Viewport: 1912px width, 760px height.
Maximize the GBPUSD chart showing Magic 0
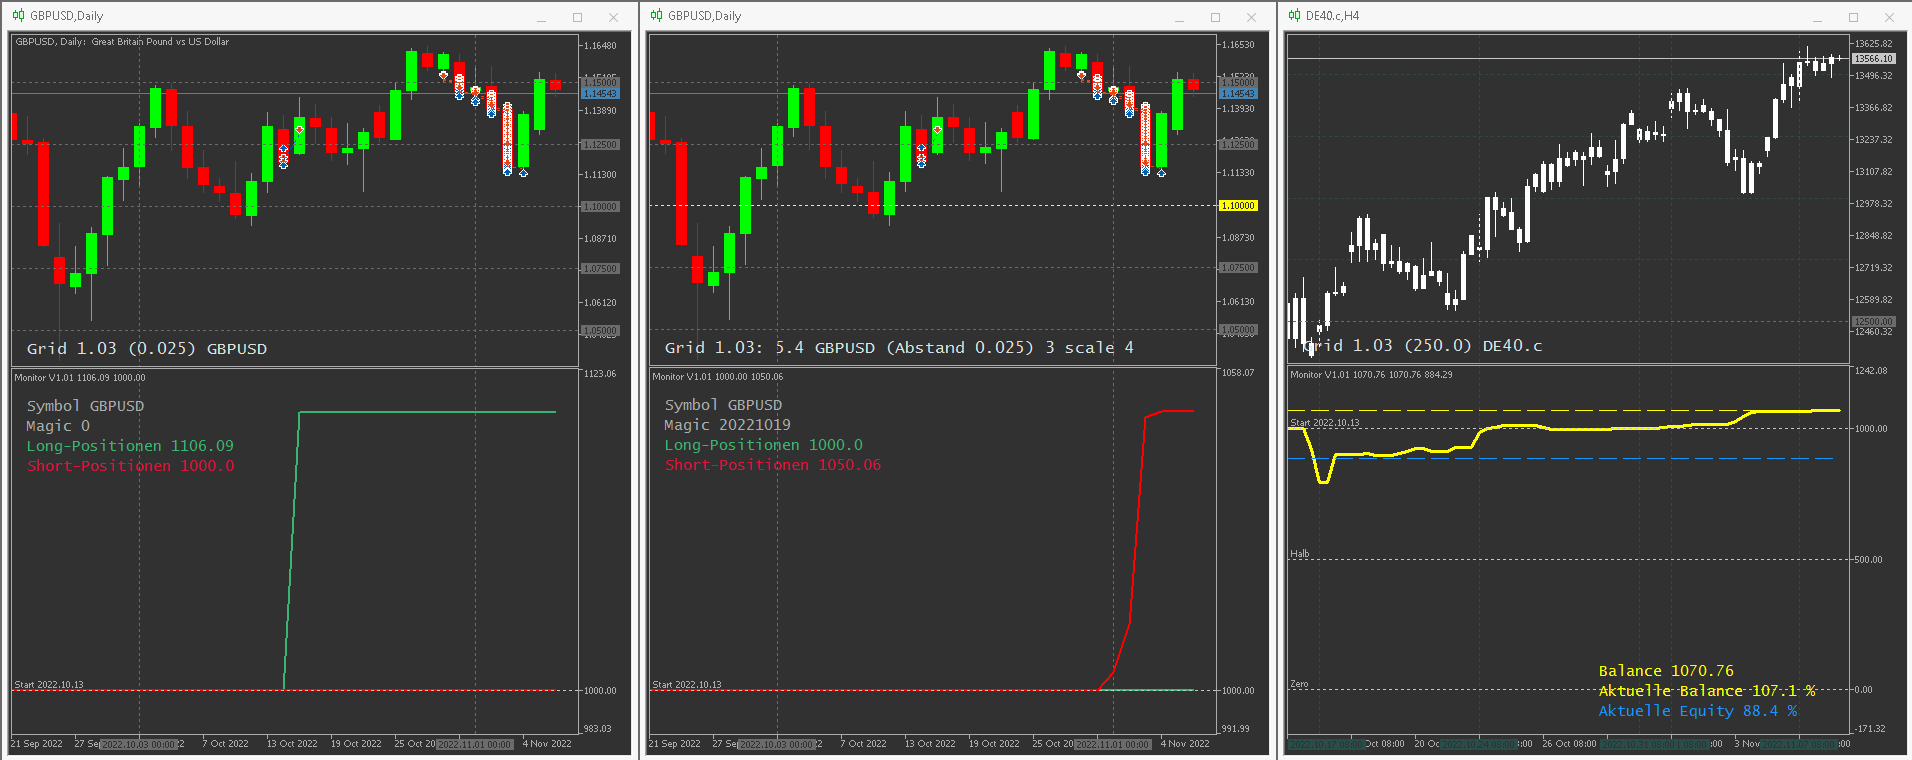(x=577, y=17)
